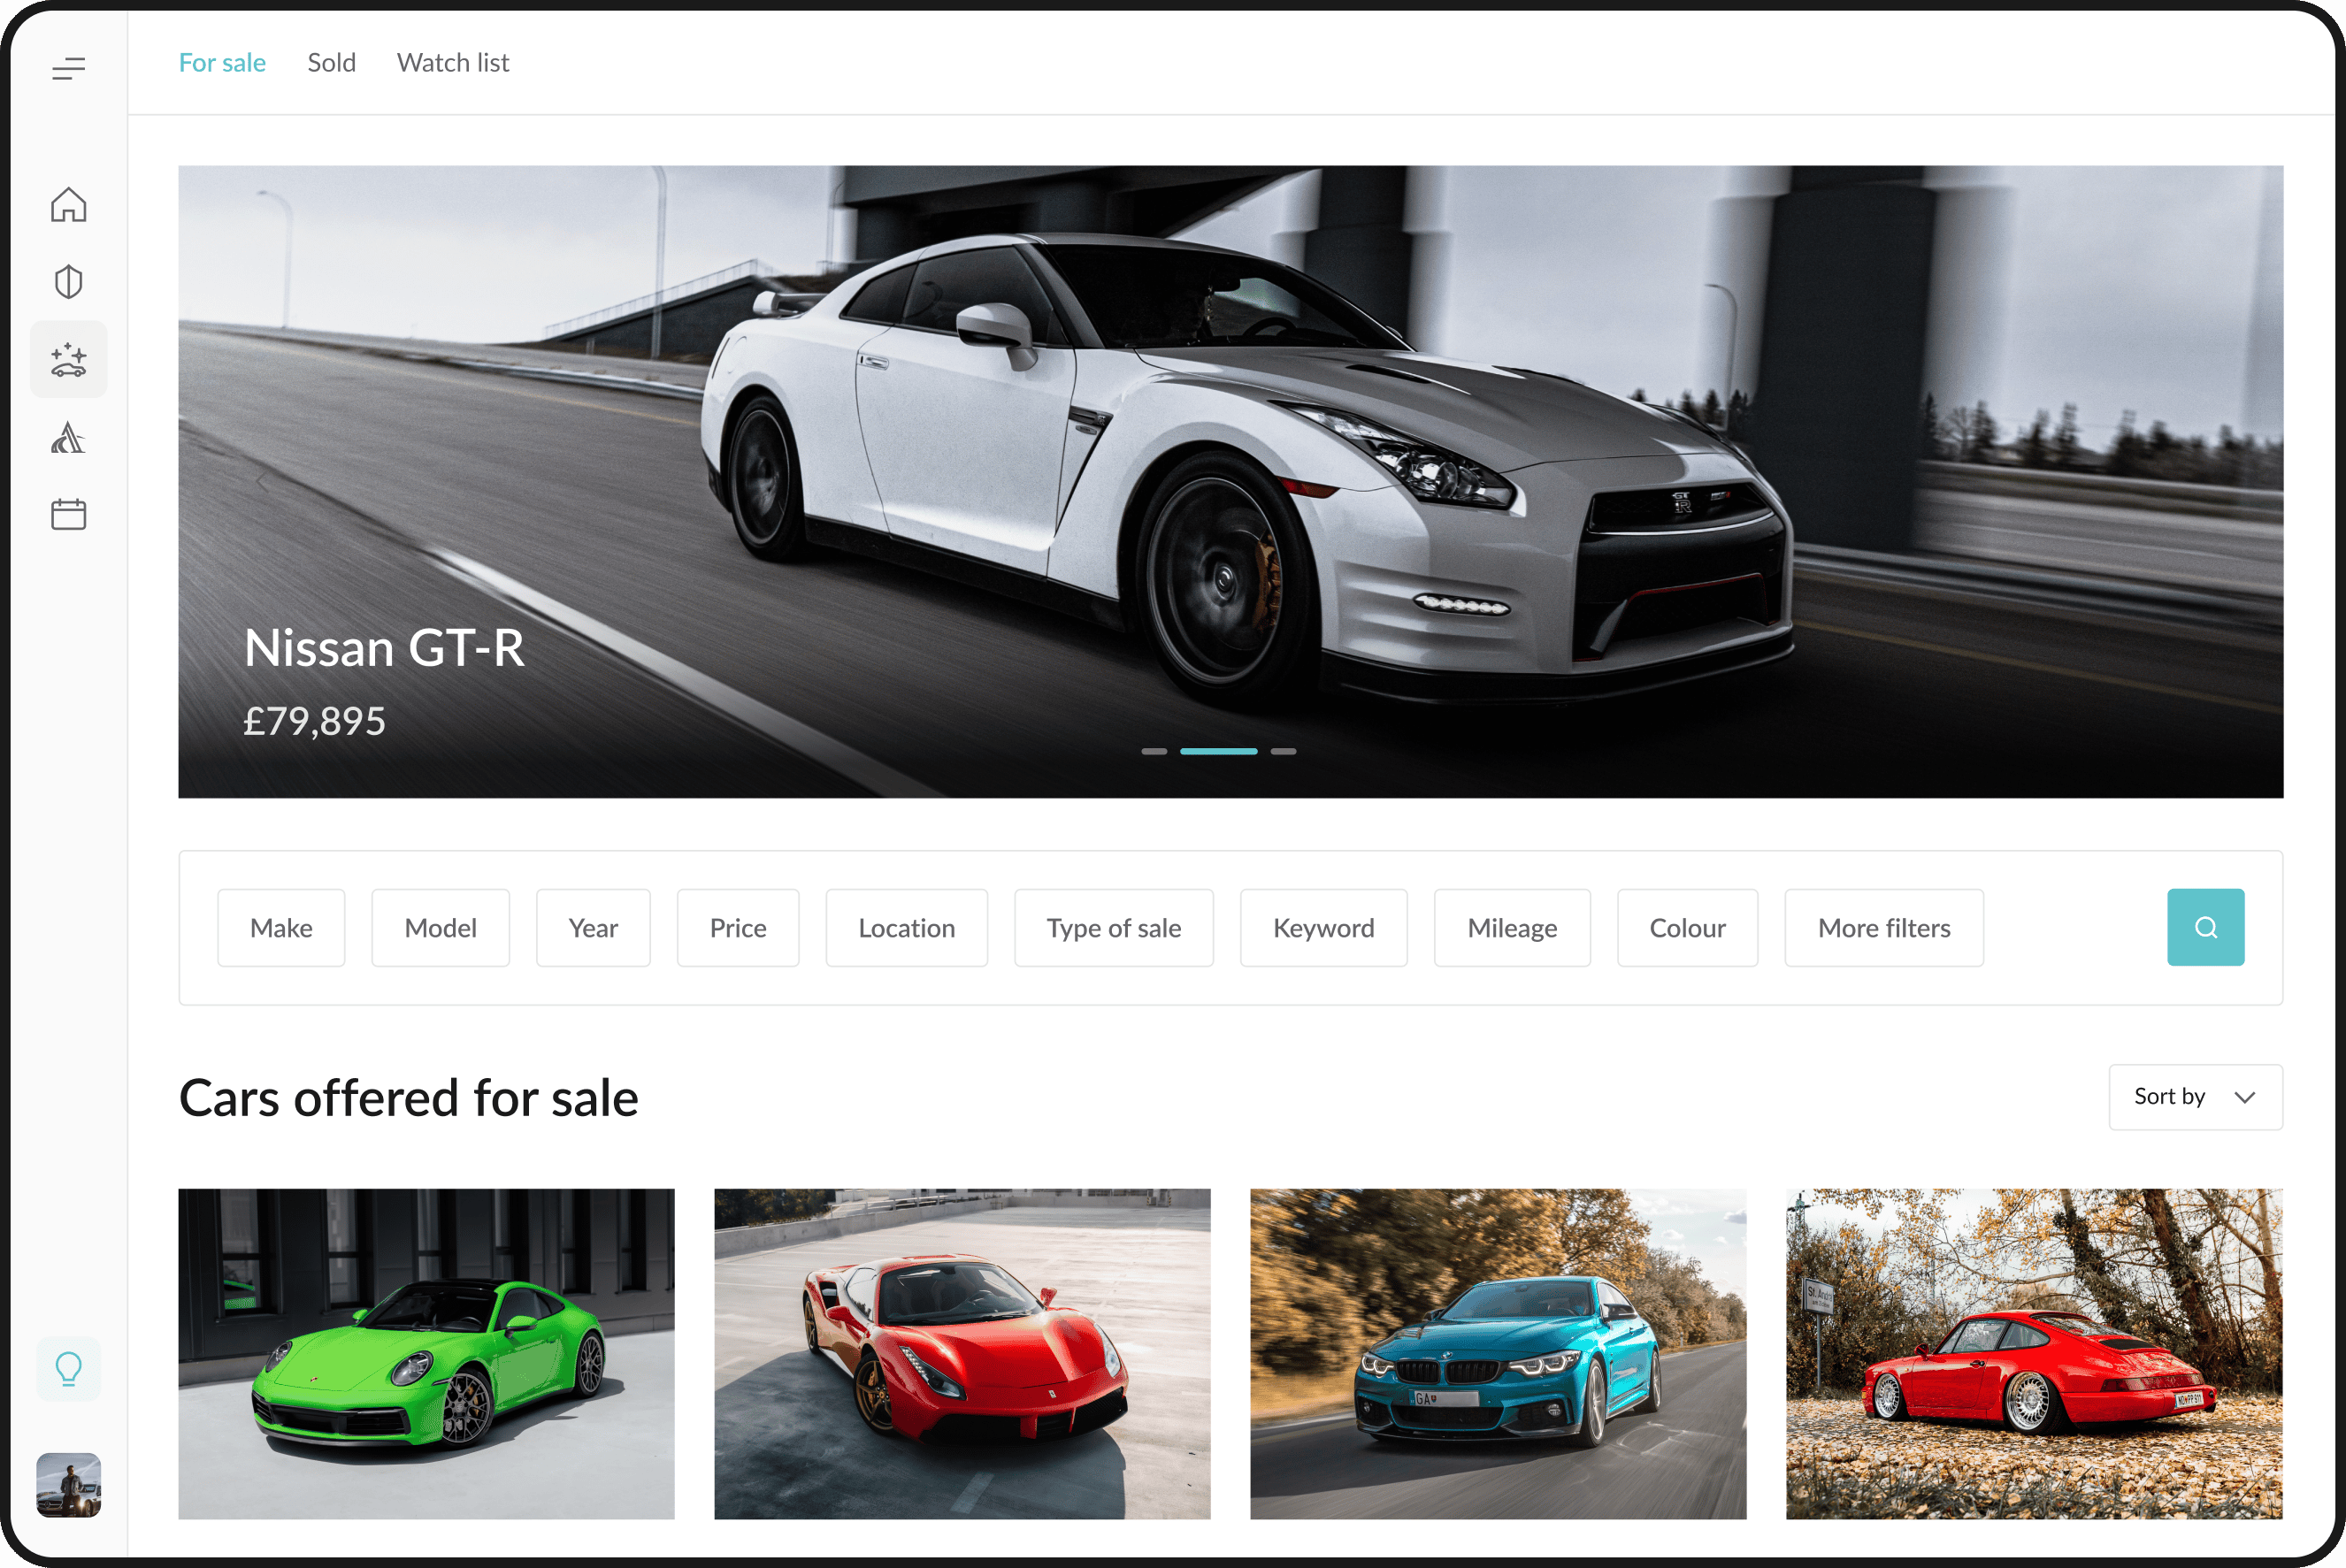
Task: Open the shield icon in sidebar
Action: (x=68, y=282)
